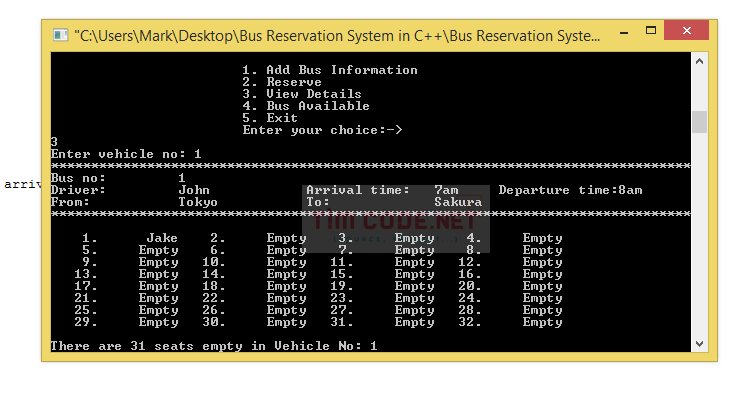This screenshot has width=752, height=397.
Task: Click the 'Empty' entry for seat 15
Action: click(x=414, y=274)
